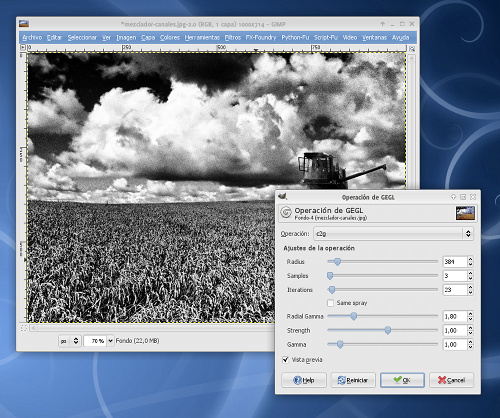Click the quick mask toggle icon at bottom left

click(24, 328)
